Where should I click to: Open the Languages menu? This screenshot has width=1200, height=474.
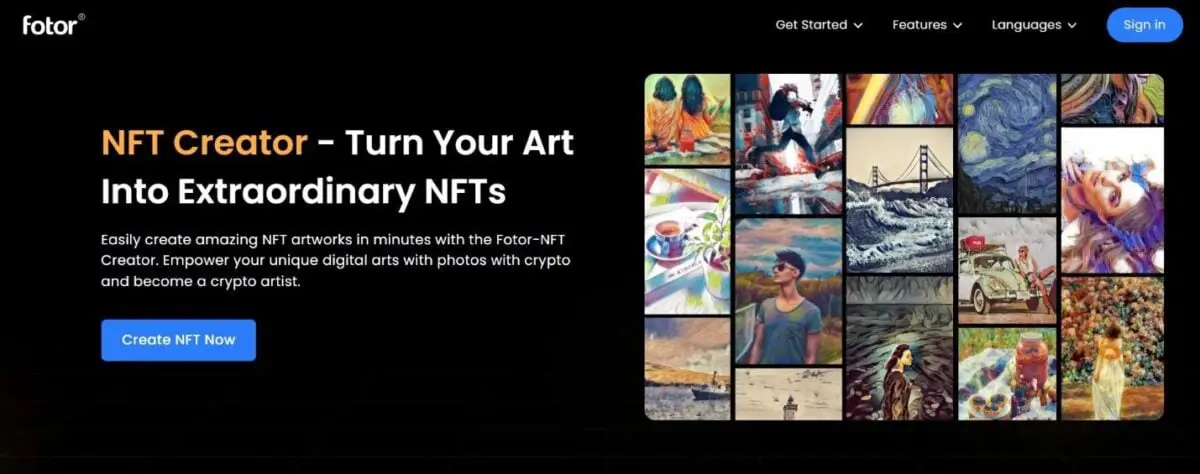click(1034, 25)
